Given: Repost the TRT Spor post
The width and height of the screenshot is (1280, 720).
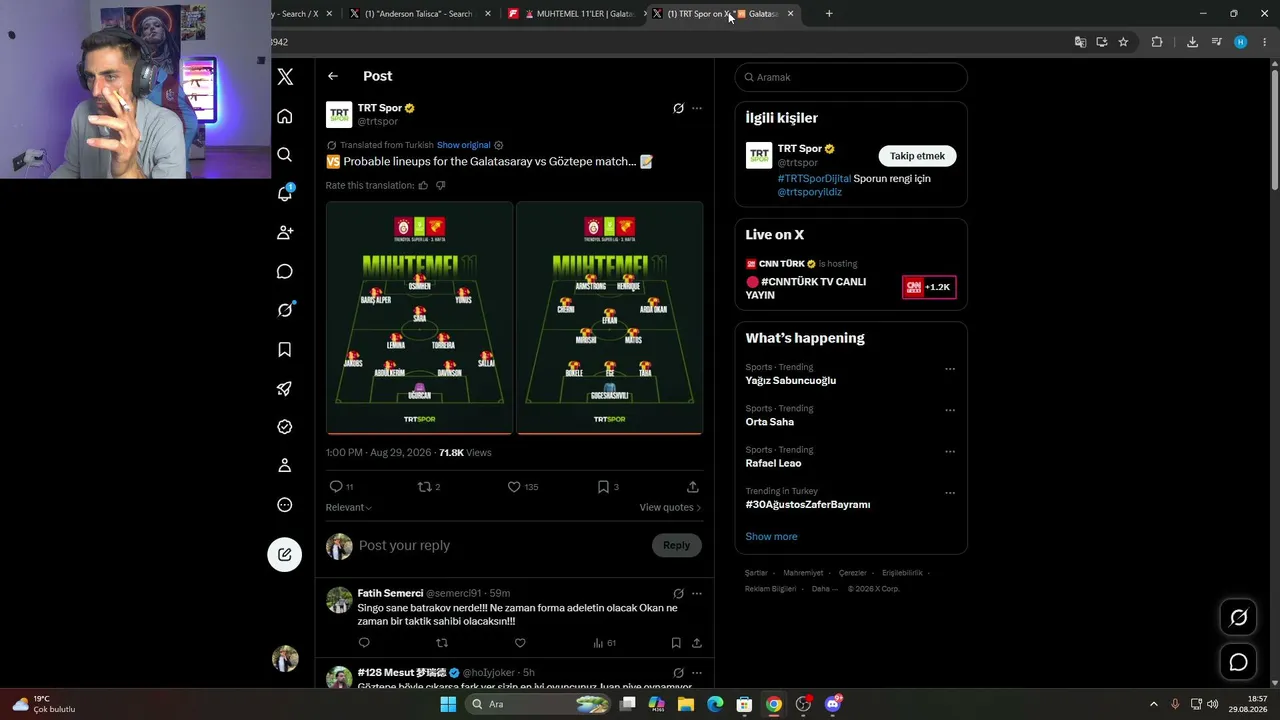Looking at the screenshot, I should (x=424, y=487).
